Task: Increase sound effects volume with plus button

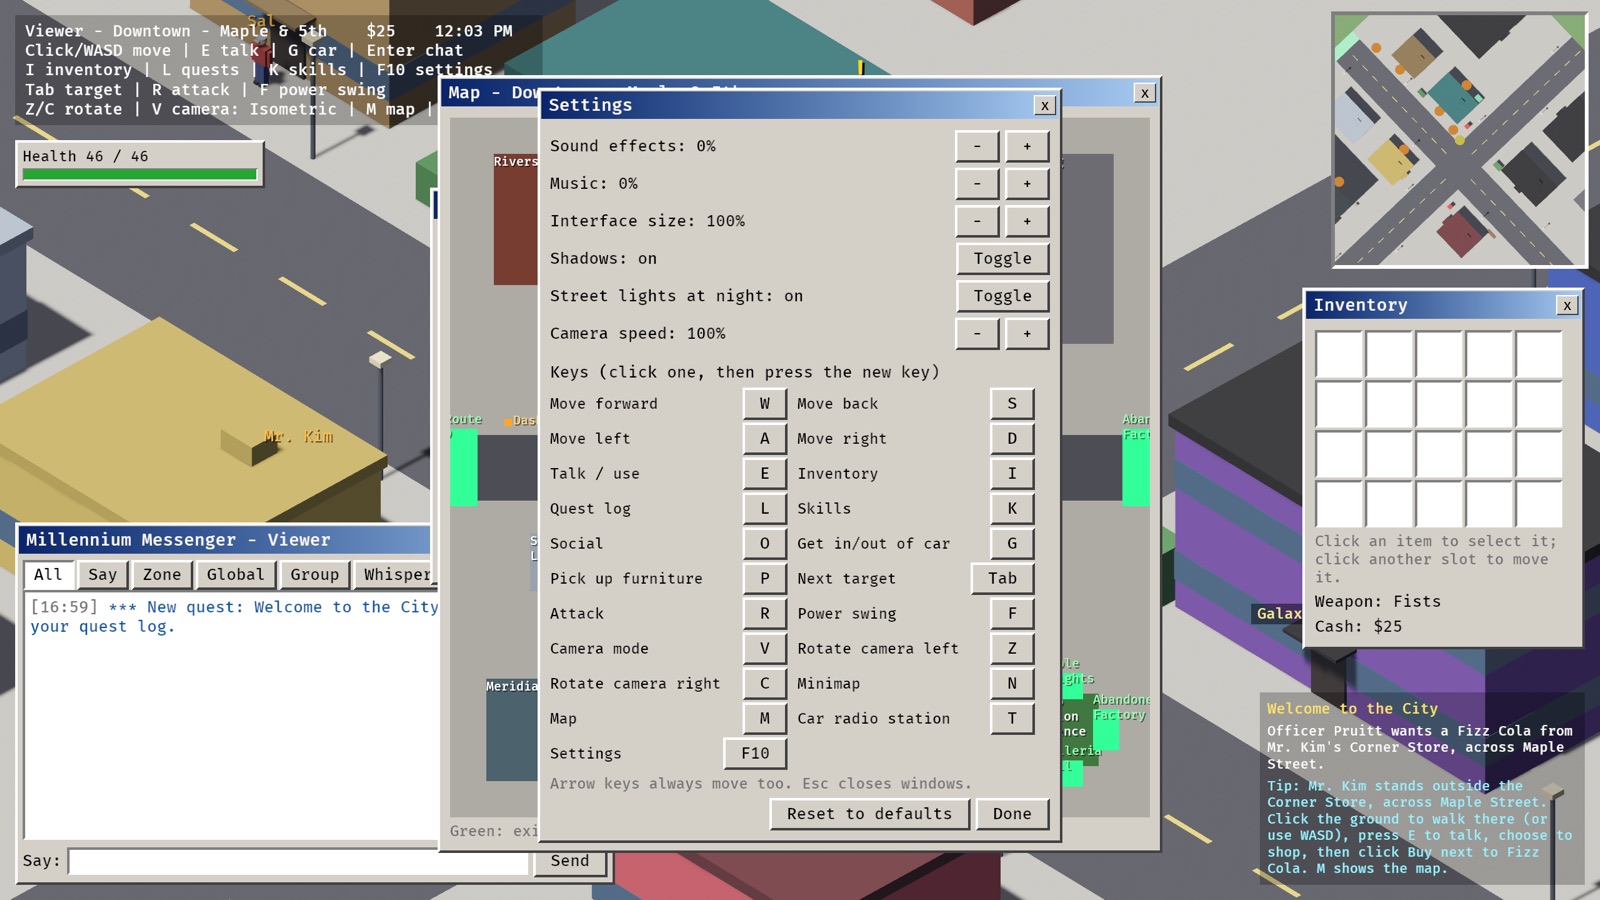Action: [1027, 146]
